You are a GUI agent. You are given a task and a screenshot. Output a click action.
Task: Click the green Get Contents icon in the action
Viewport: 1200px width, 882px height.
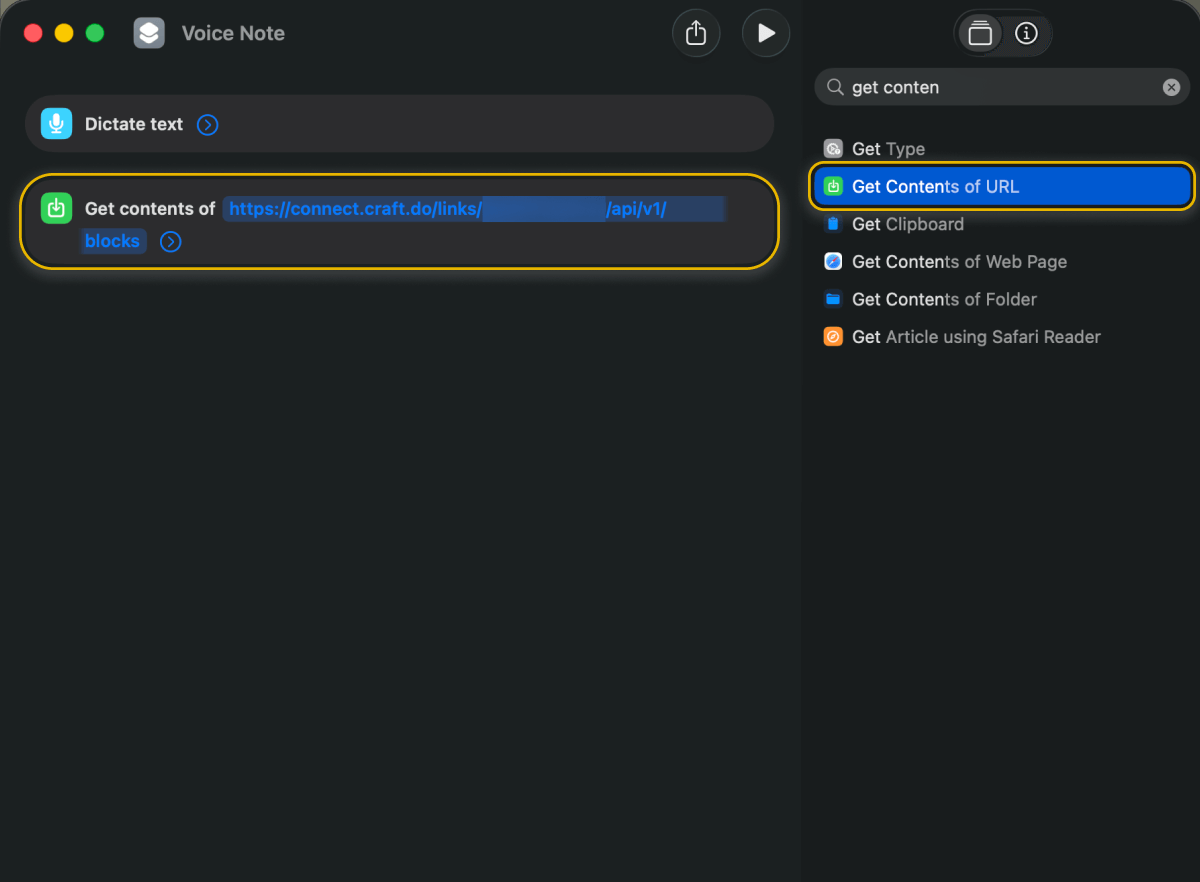pos(56,208)
